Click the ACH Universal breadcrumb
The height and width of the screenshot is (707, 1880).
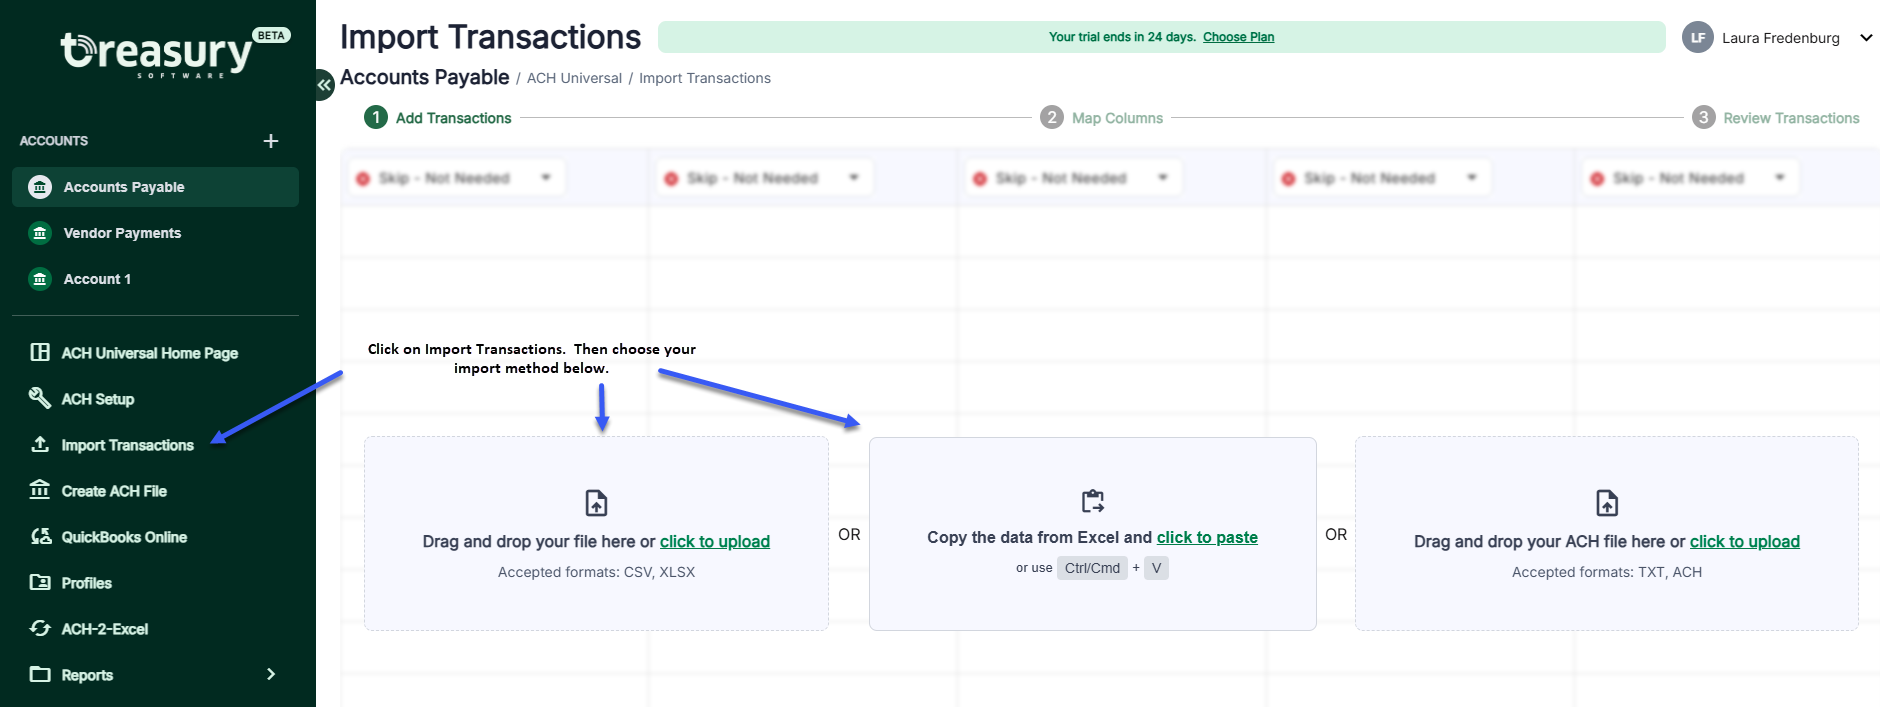click(574, 78)
